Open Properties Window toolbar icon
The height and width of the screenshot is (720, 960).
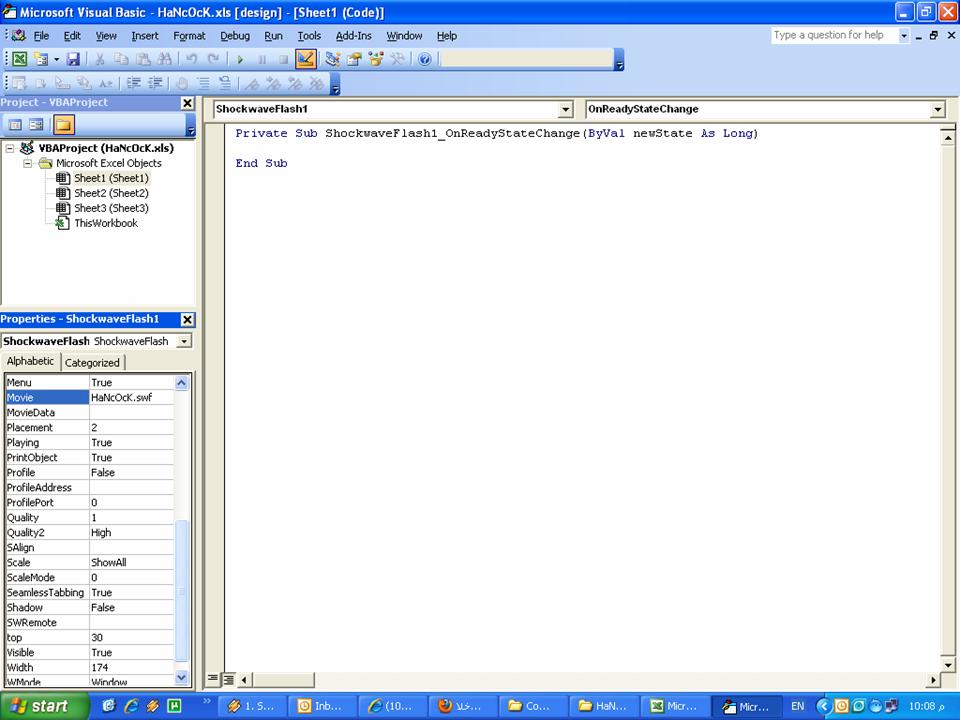click(354, 59)
